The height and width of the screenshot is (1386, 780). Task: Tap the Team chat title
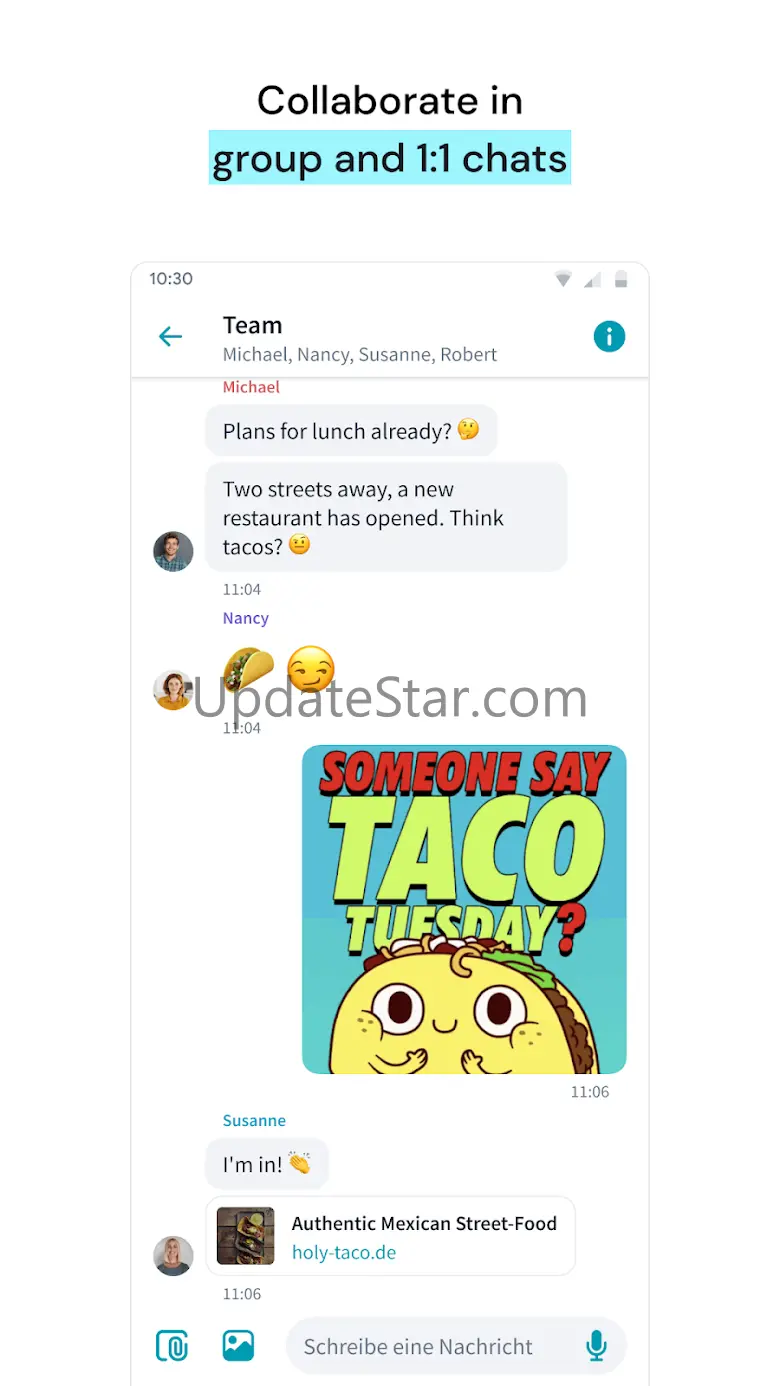(252, 325)
